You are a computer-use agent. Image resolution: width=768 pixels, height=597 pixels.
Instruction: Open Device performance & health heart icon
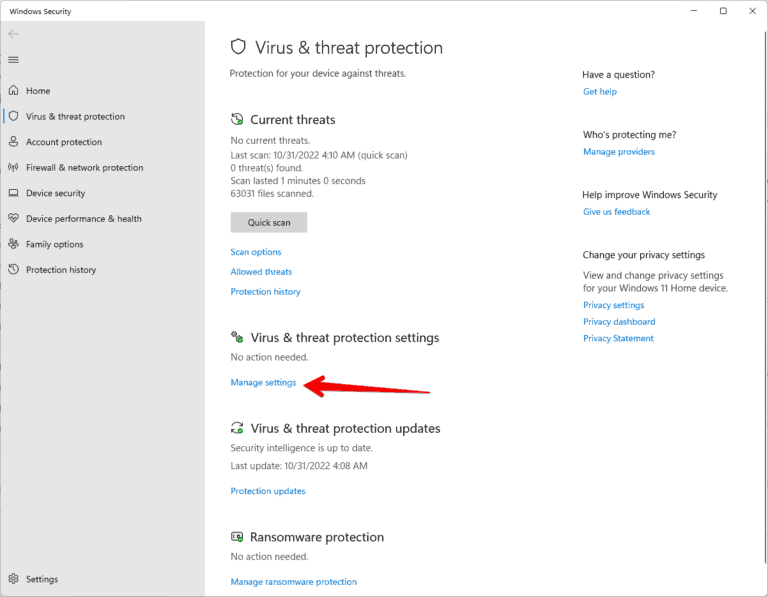[x=14, y=219]
